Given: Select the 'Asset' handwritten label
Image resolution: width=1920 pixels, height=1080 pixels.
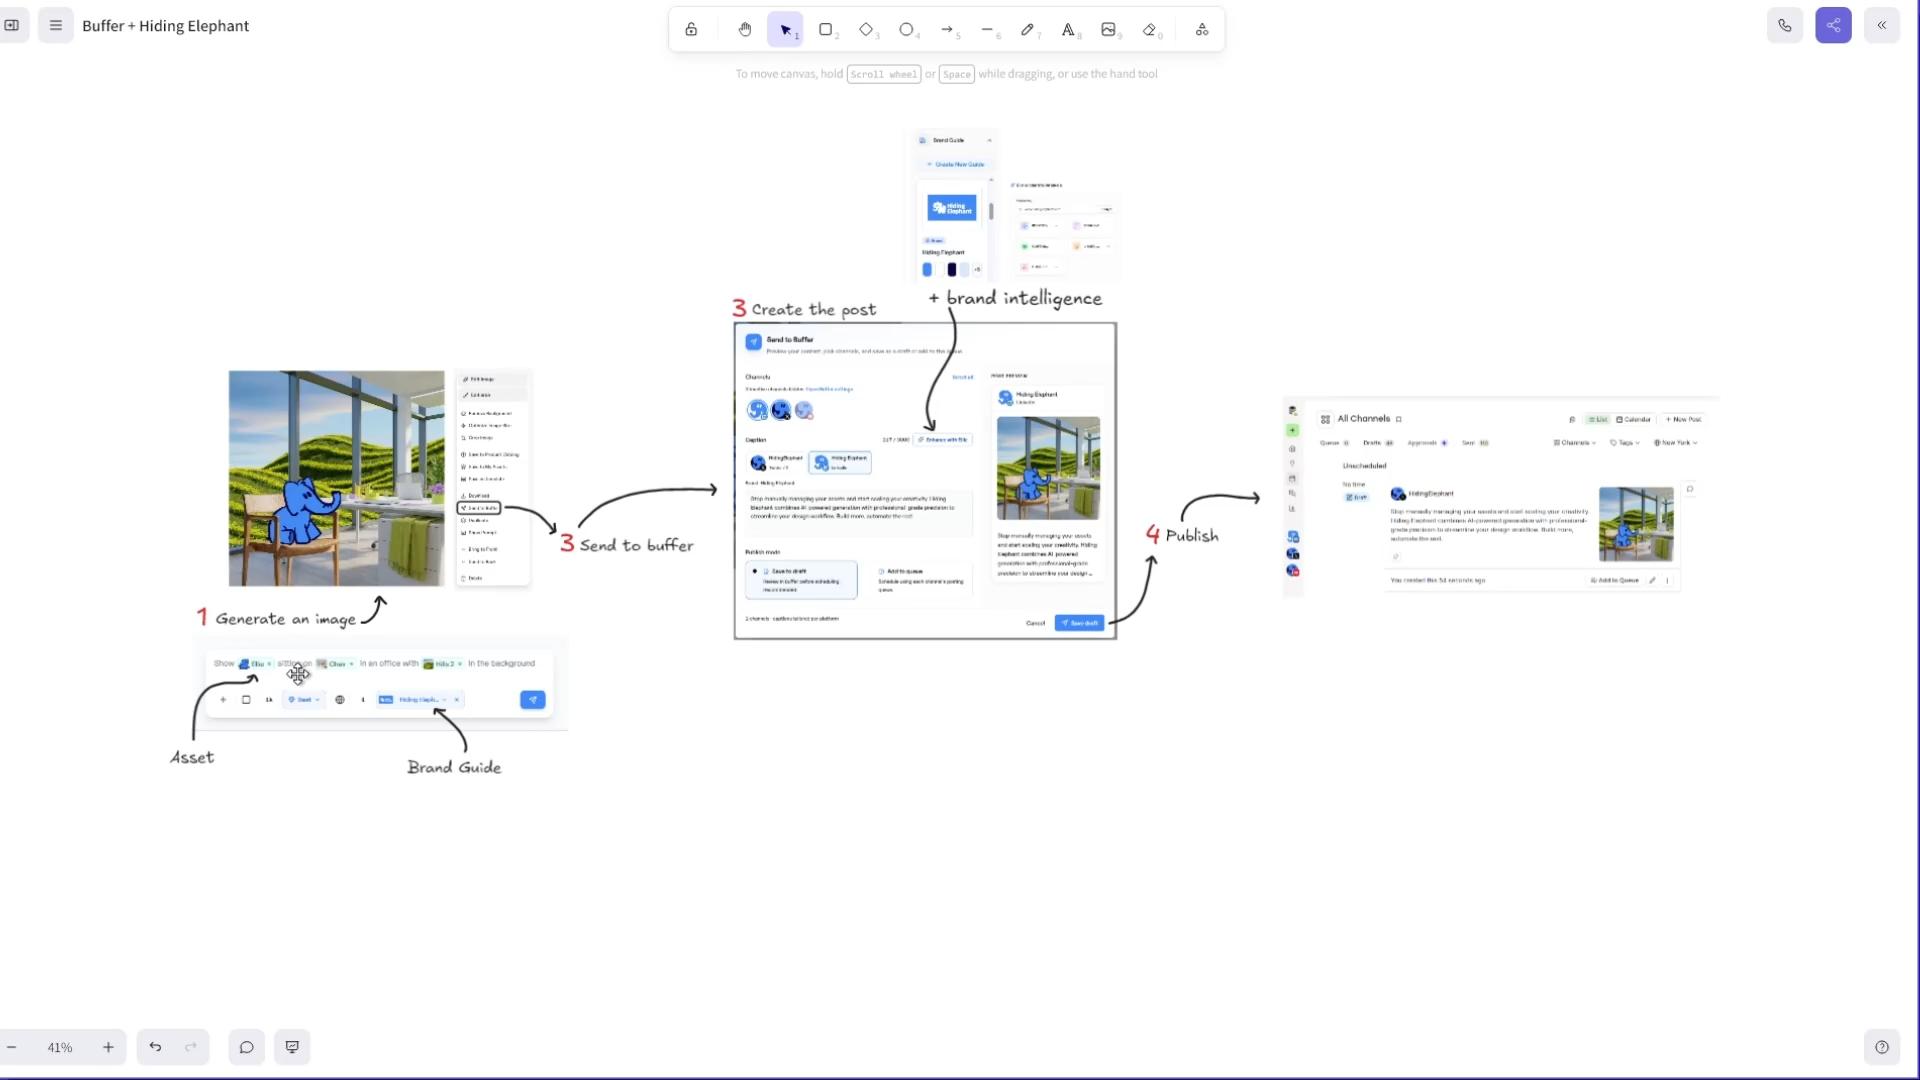Looking at the screenshot, I should 192,757.
